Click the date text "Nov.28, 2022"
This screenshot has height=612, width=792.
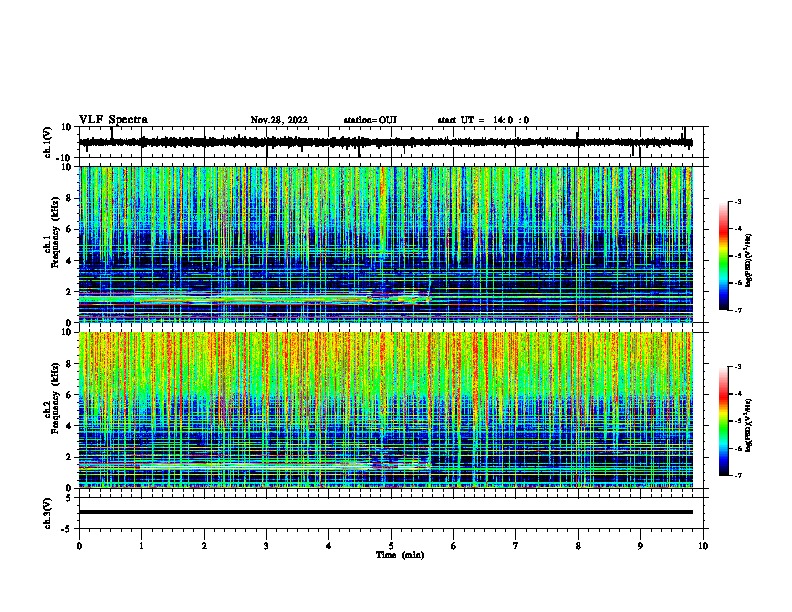279,120
